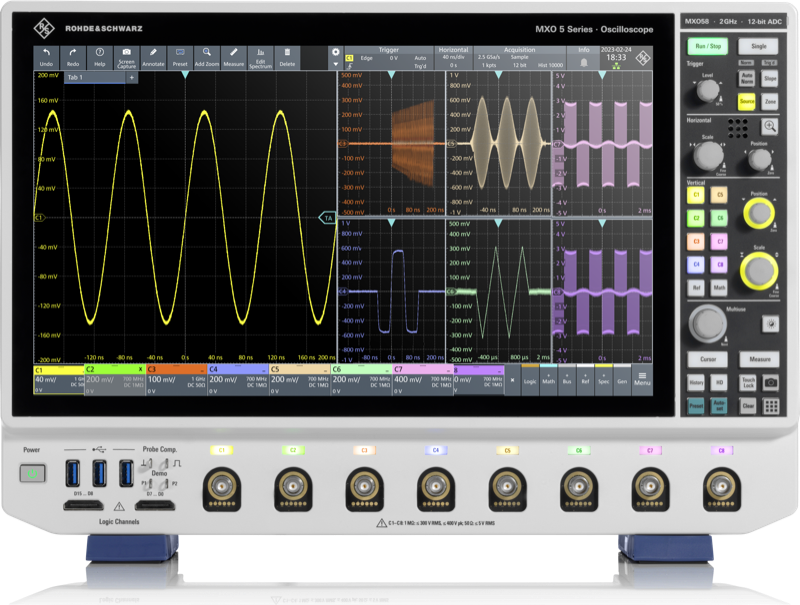Viewport: 800px width, 605px height.
Task: Click the Delete trash icon
Action: pos(287,56)
